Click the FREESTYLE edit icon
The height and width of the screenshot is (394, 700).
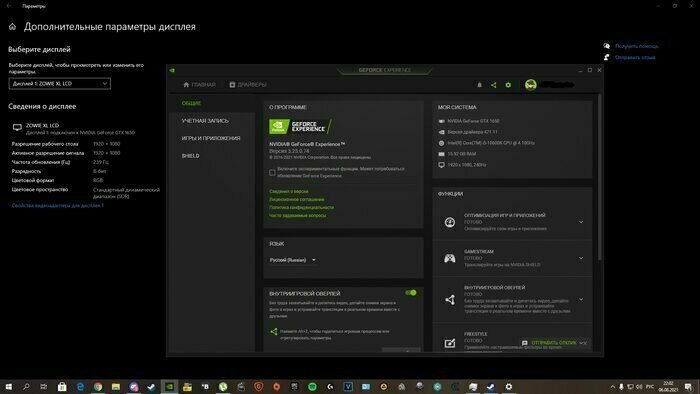pos(450,343)
